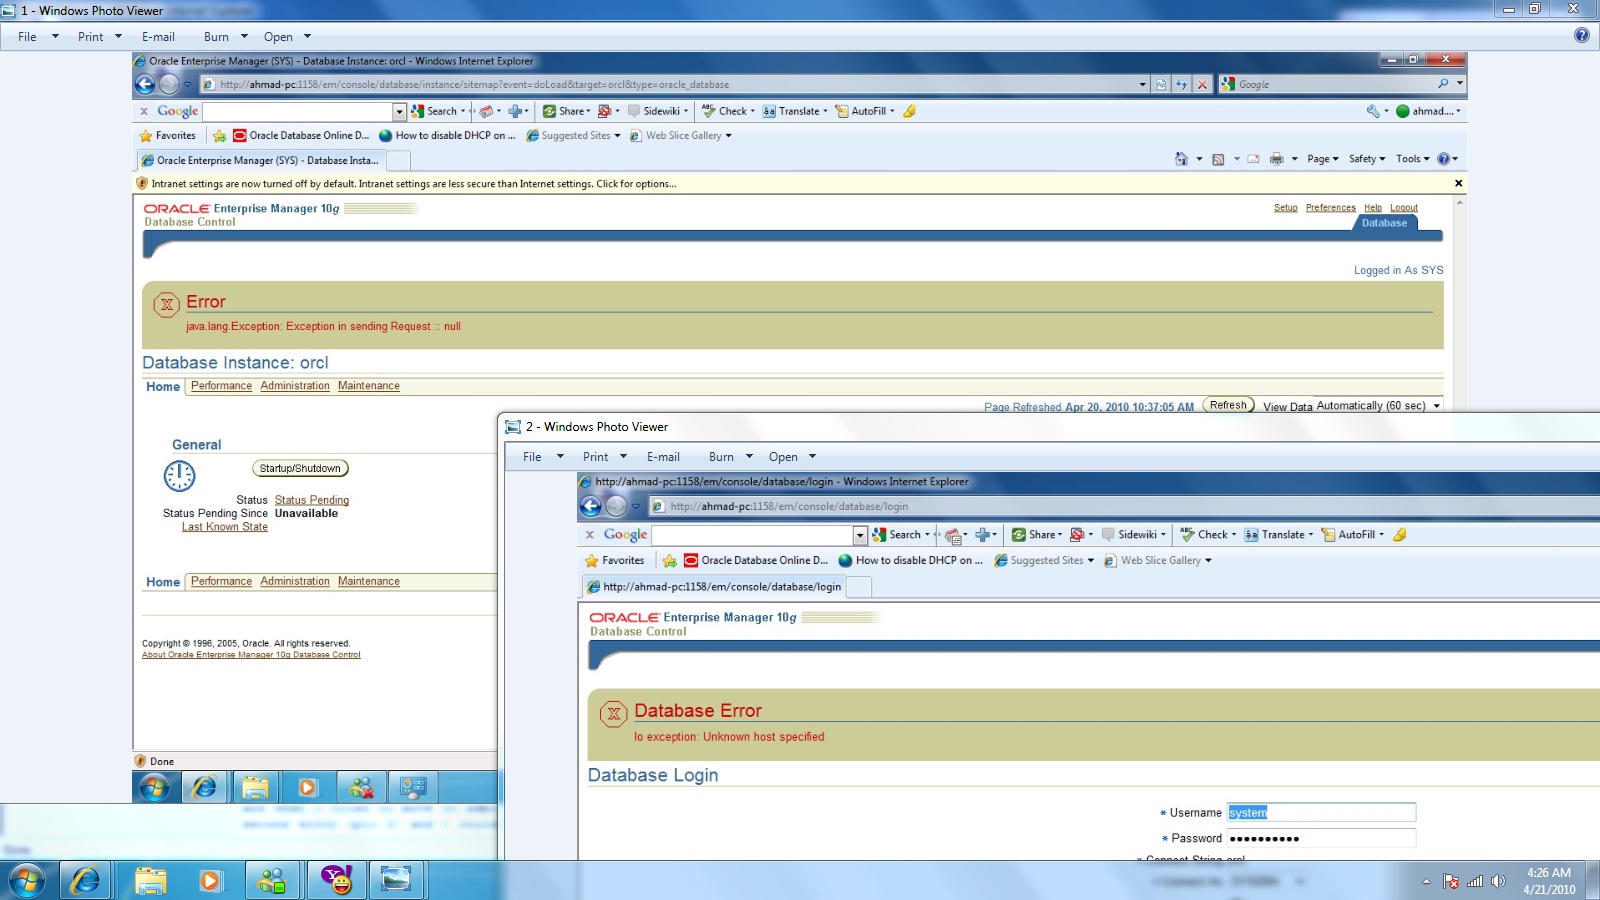Screen dimensions: 1600x900
Task: Open the File menu in window 2 Photo Viewer
Action: point(542,457)
